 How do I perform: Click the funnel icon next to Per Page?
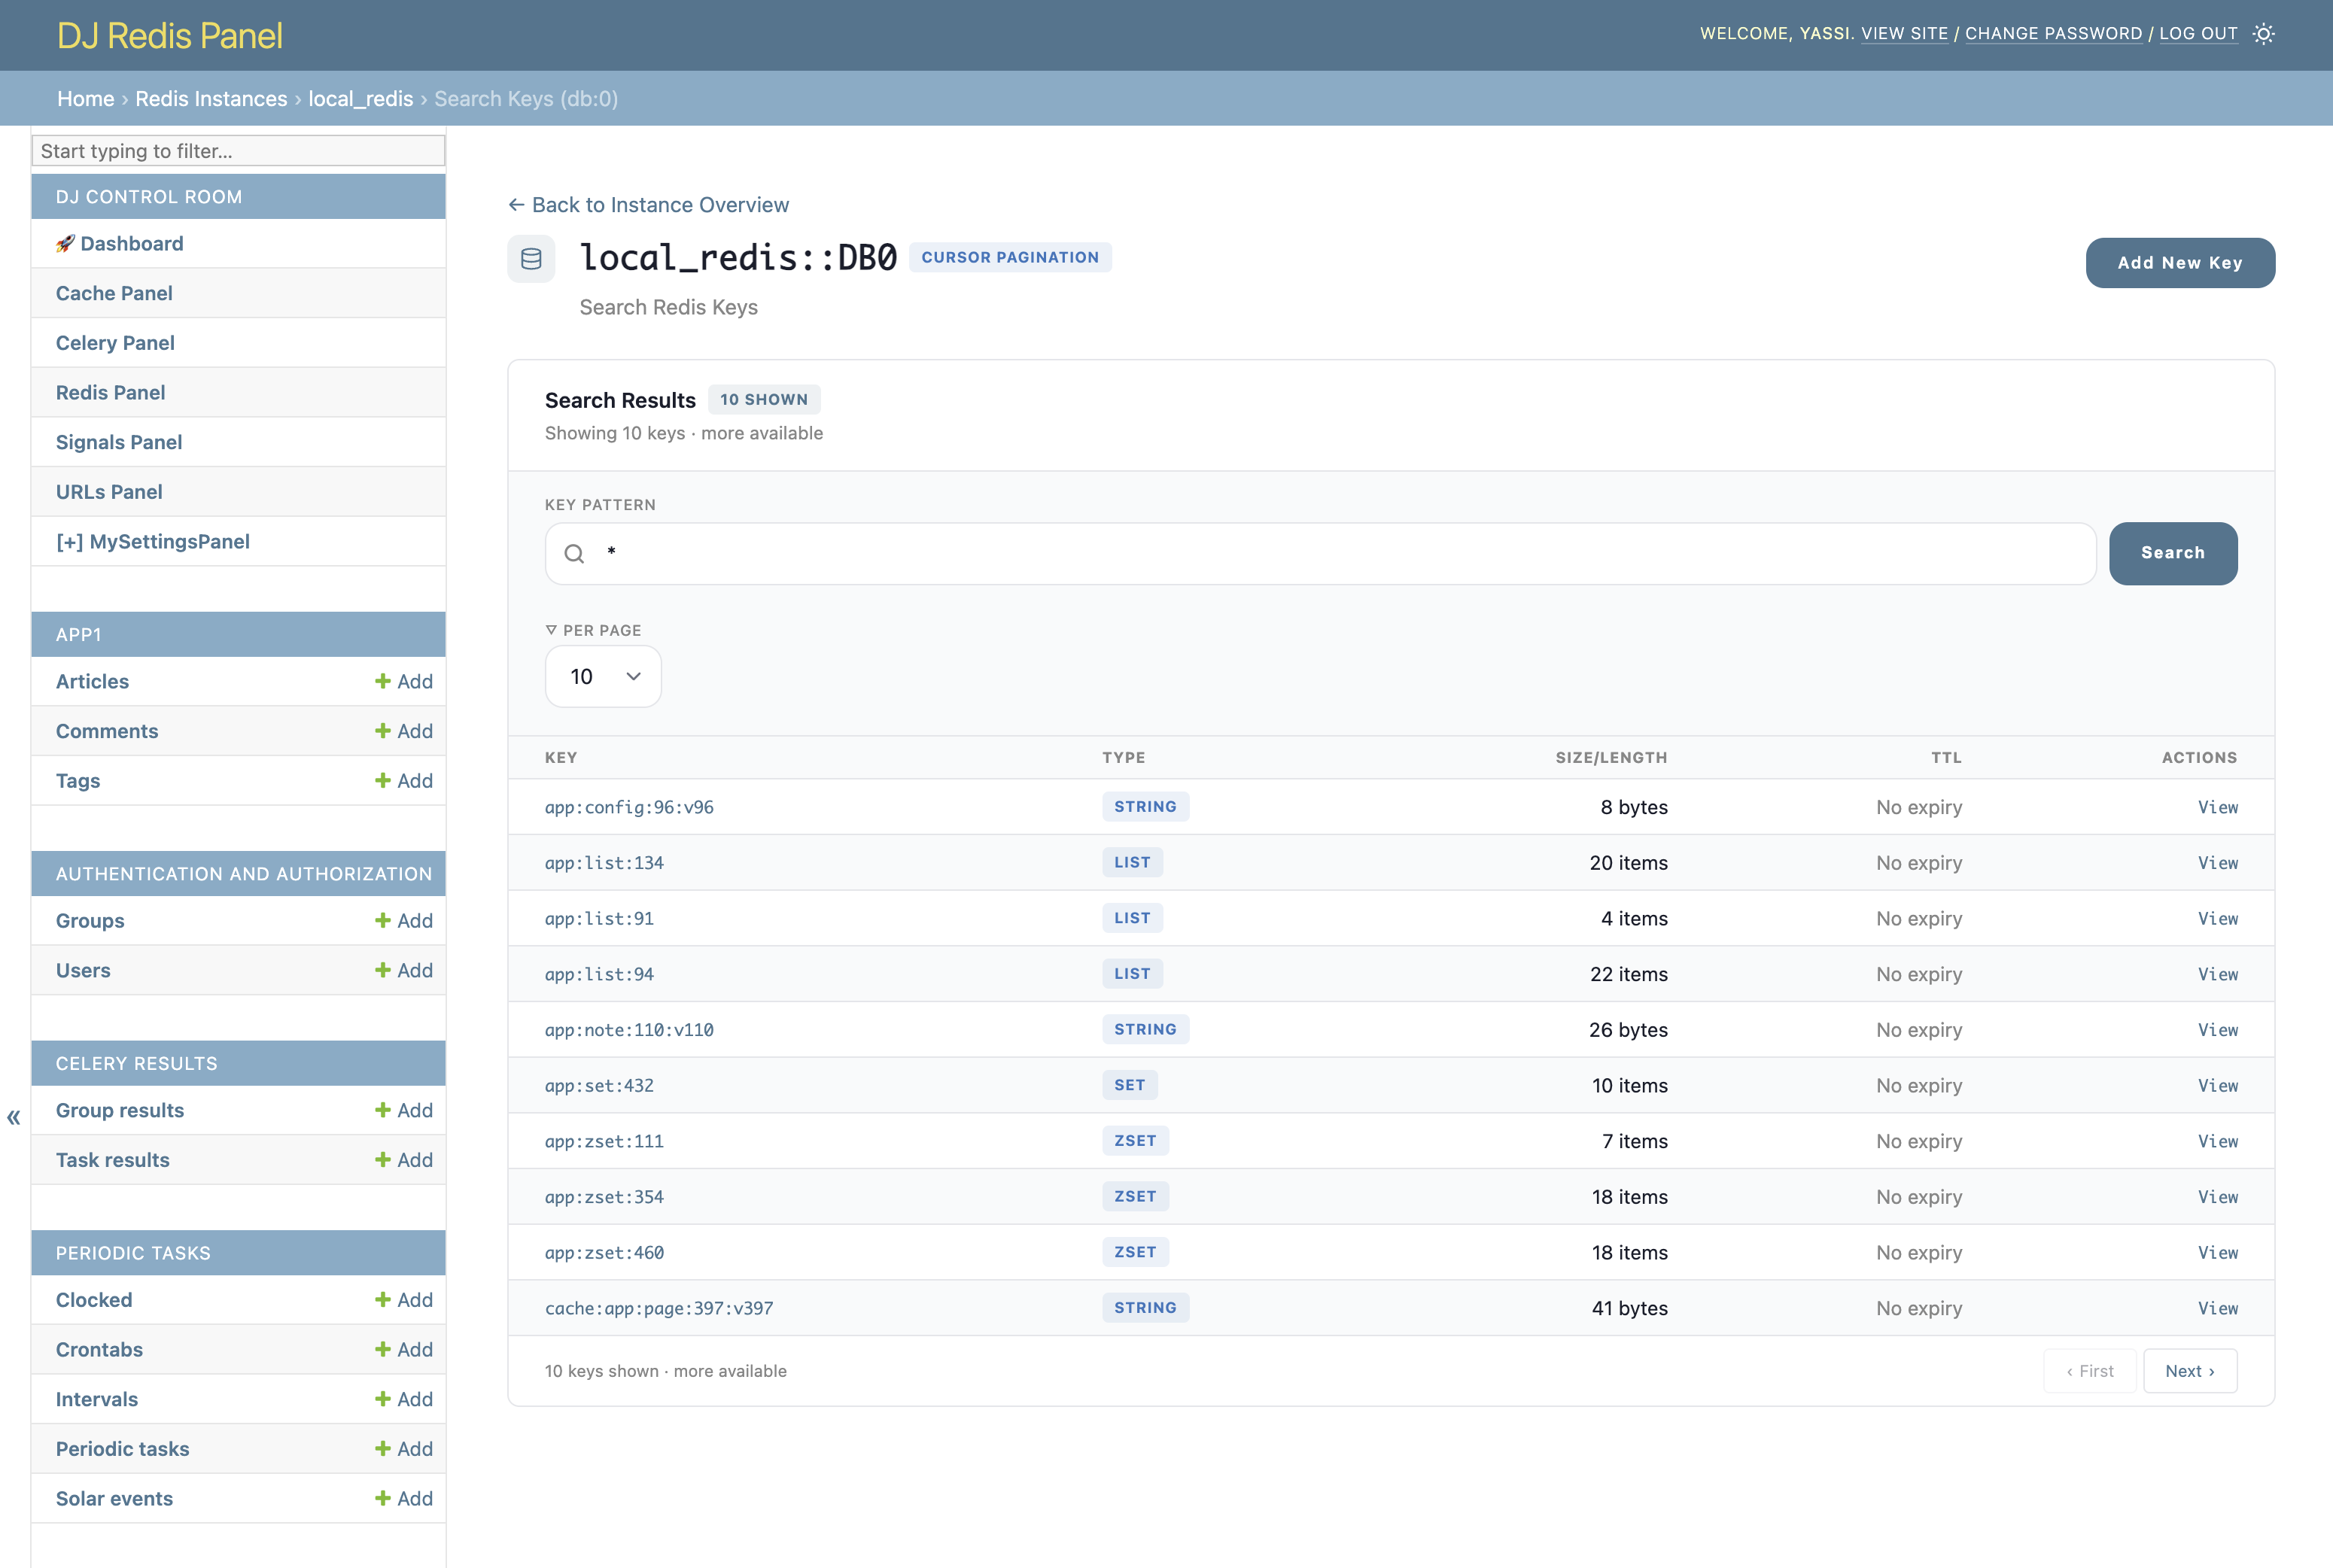coord(551,630)
